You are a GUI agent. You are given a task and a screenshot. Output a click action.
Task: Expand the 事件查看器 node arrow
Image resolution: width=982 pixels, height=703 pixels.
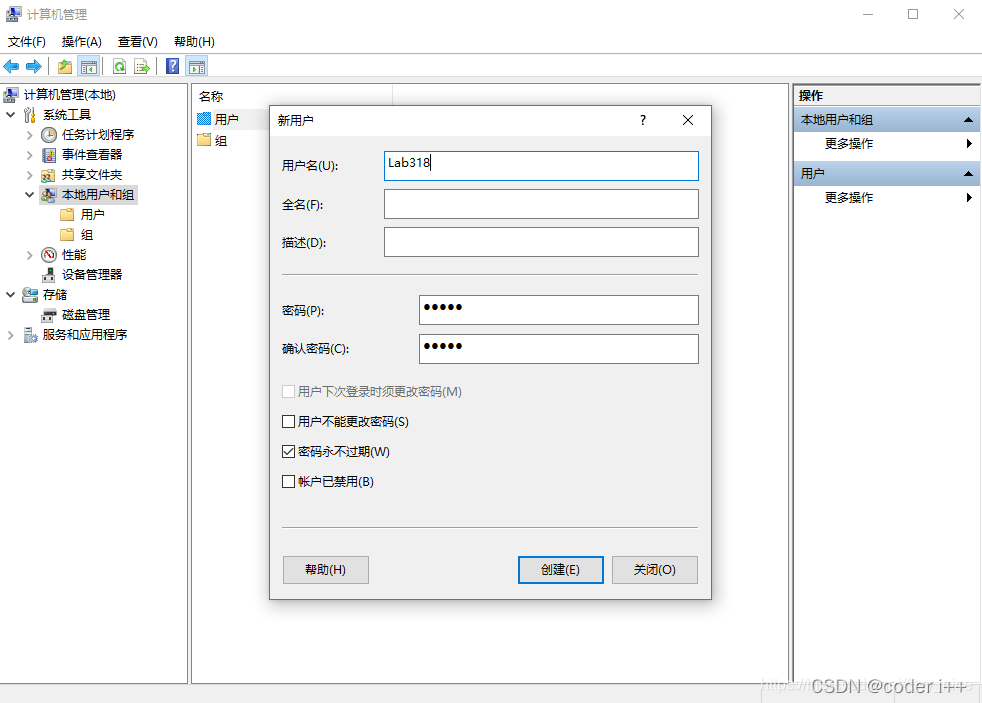[x=29, y=155]
